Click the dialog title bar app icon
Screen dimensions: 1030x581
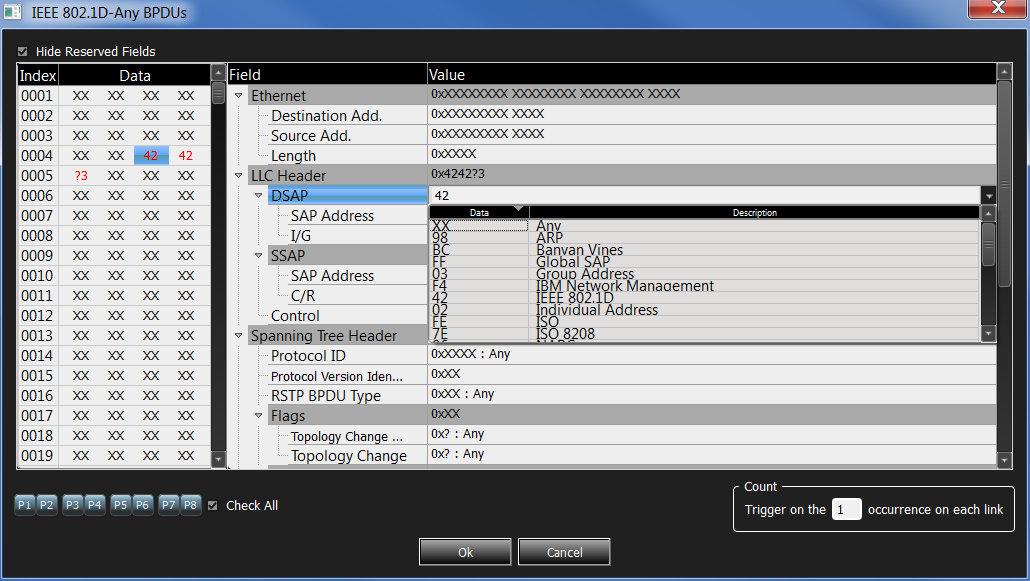pyautogui.click(x=12, y=12)
